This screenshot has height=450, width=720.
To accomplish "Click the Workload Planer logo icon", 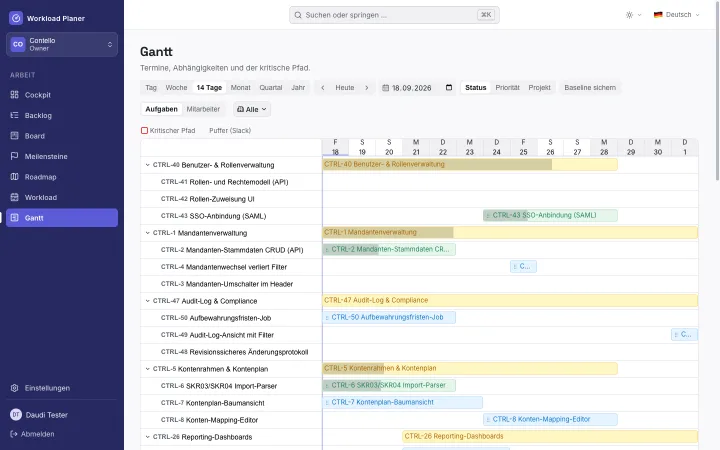I will tap(16, 18).
